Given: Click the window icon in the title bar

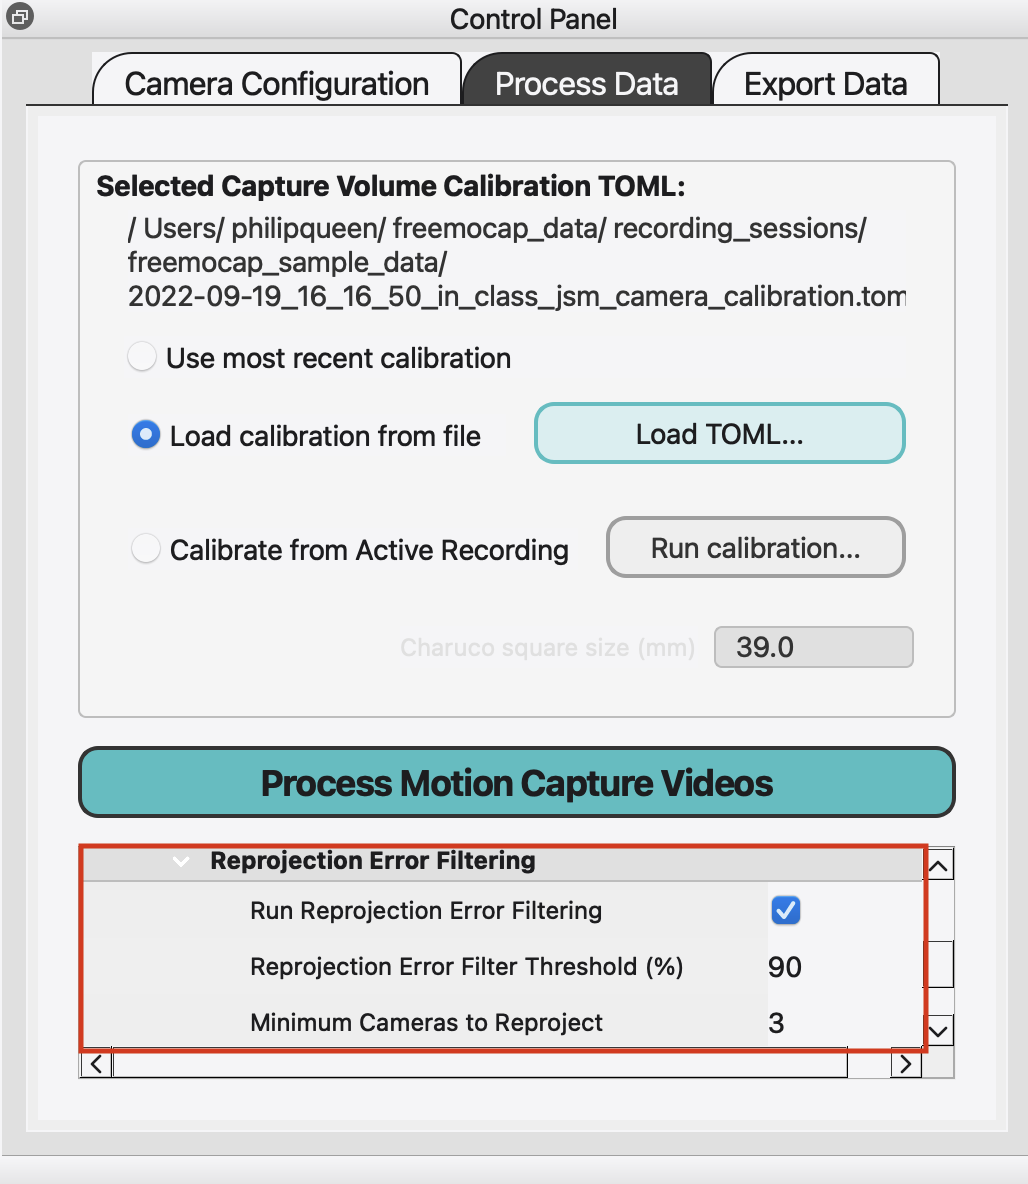Looking at the screenshot, I should tap(18, 16).
